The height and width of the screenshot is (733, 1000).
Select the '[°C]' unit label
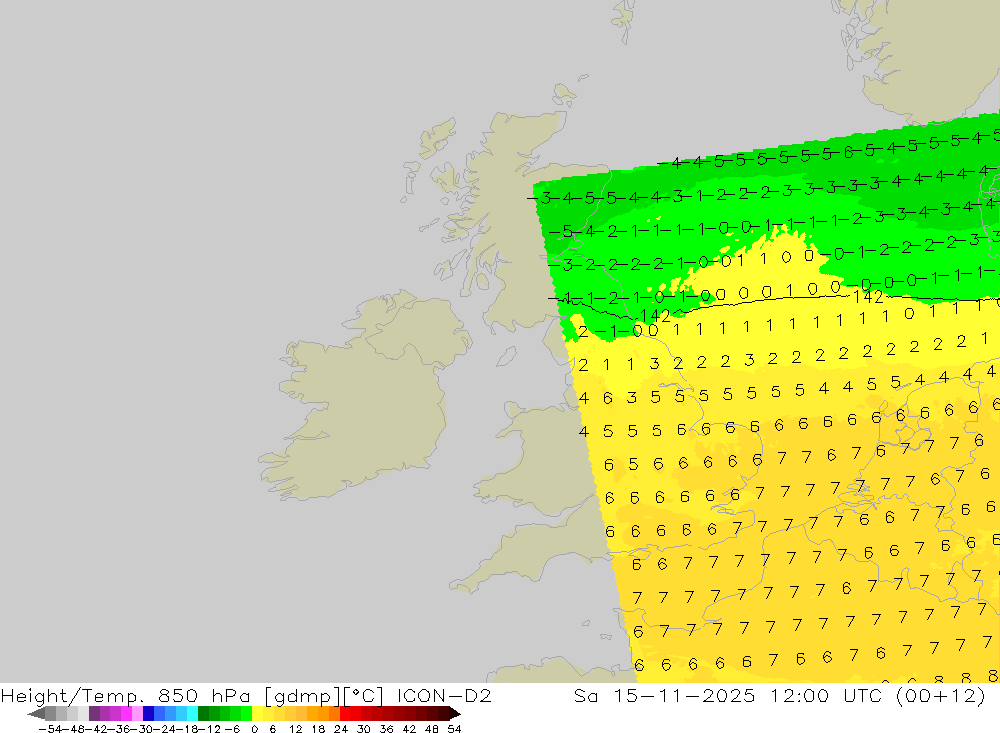363,696
